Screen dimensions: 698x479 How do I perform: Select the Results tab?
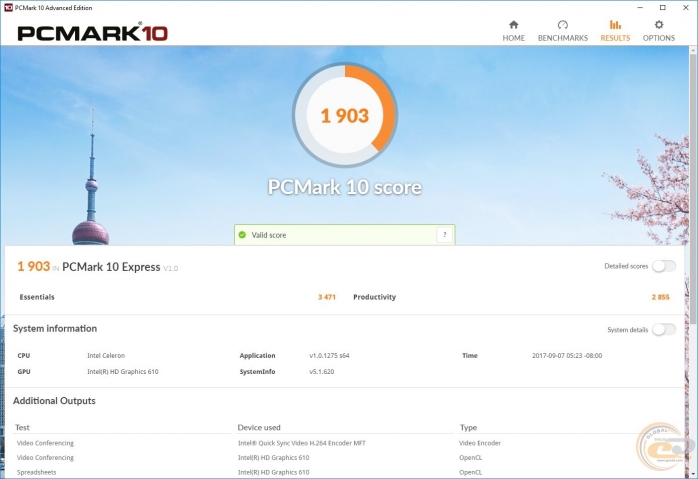tap(615, 31)
